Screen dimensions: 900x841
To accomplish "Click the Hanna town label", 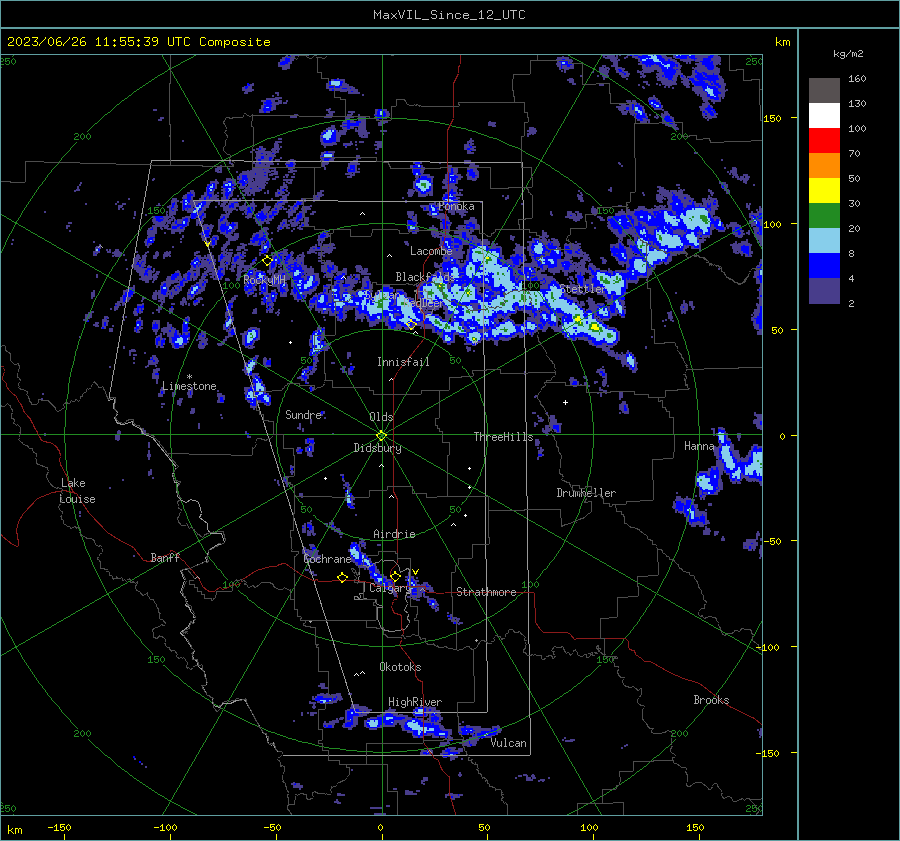I will [699, 446].
